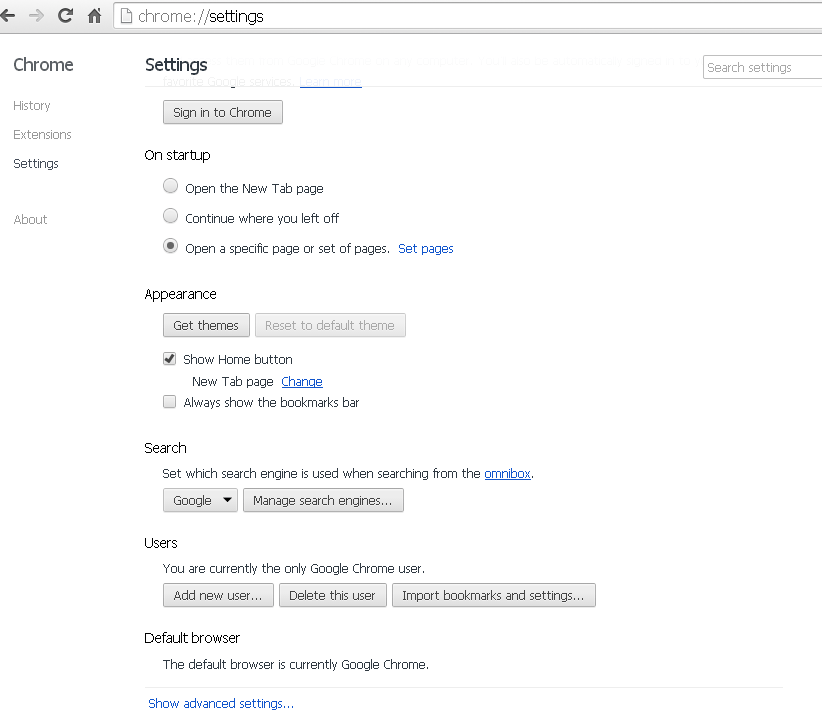
Task: Click the Users section heading
Action: (161, 543)
